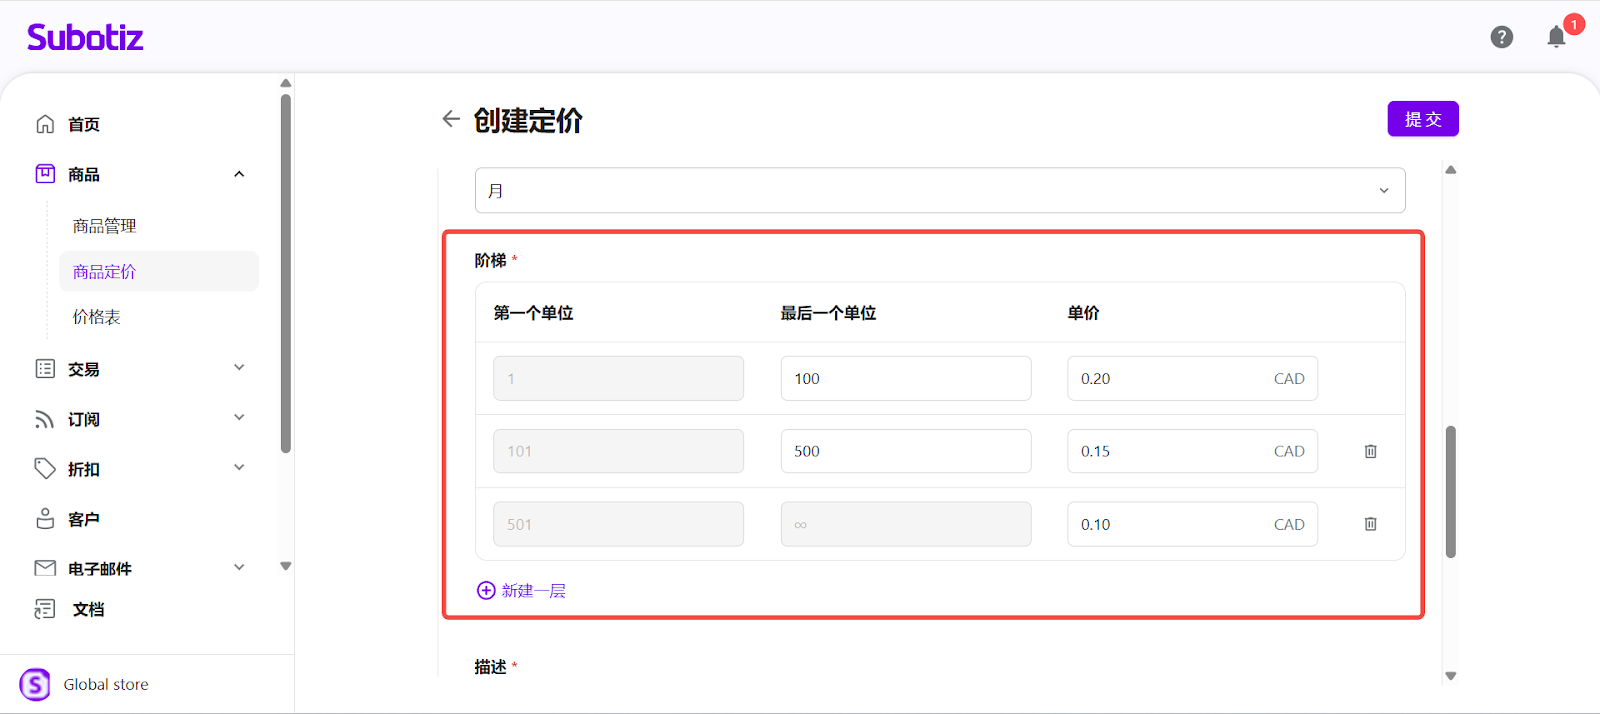Open the Global store switcher icon
Screen dimensions: 1600x714
tap(35, 684)
